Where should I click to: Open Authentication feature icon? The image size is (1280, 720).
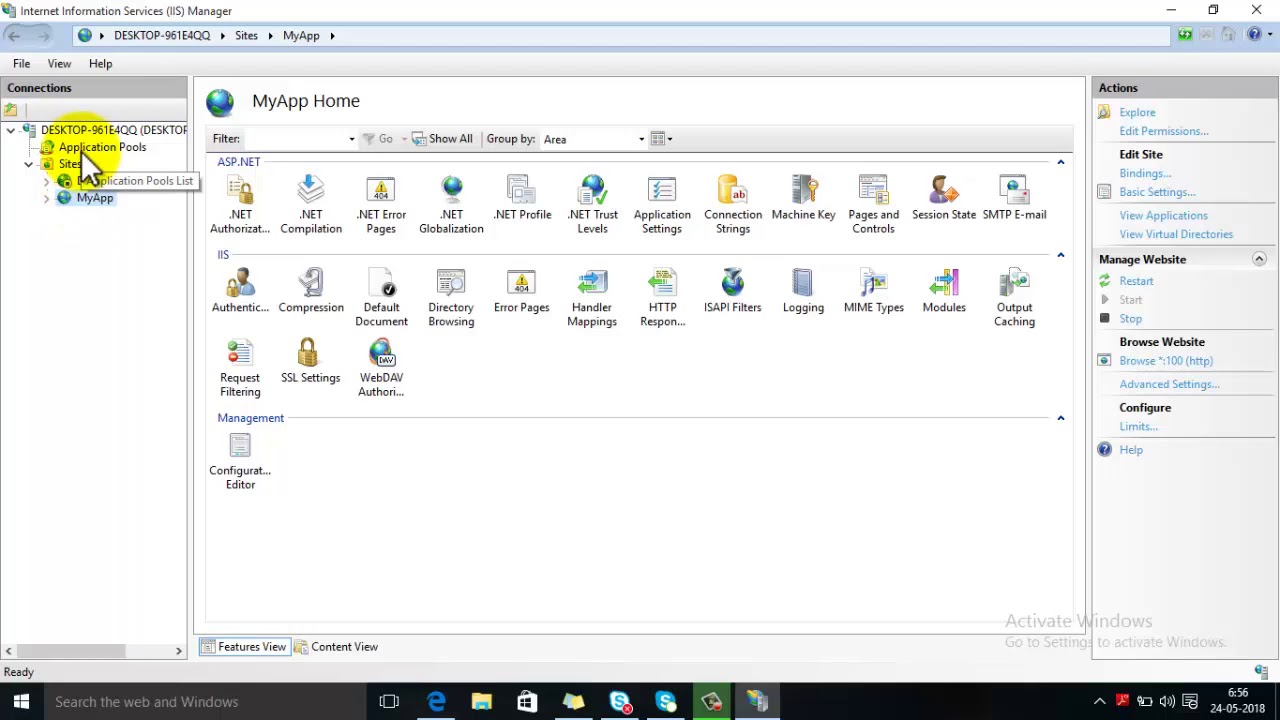pyautogui.click(x=240, y=291)
